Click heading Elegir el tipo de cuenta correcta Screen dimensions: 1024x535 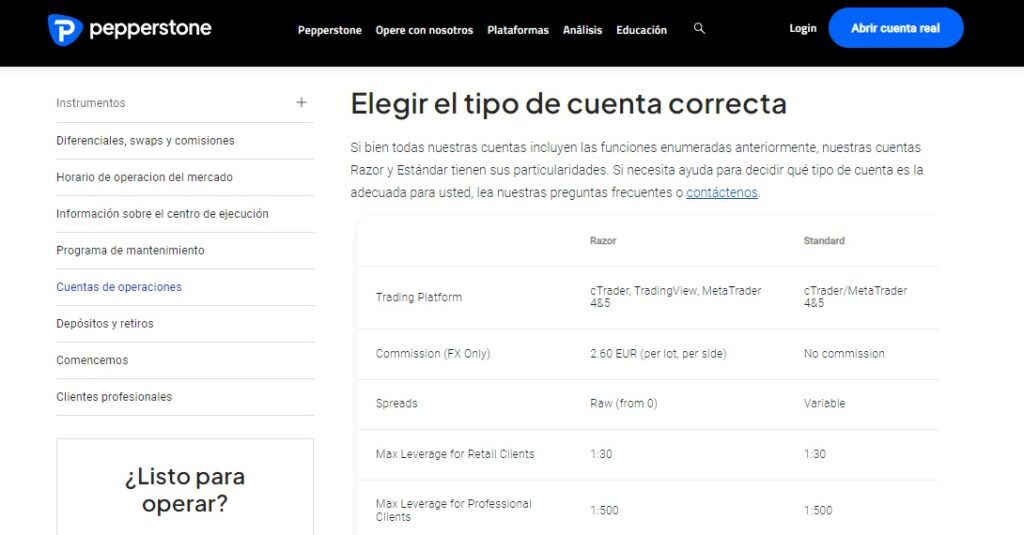click(568, 104)
